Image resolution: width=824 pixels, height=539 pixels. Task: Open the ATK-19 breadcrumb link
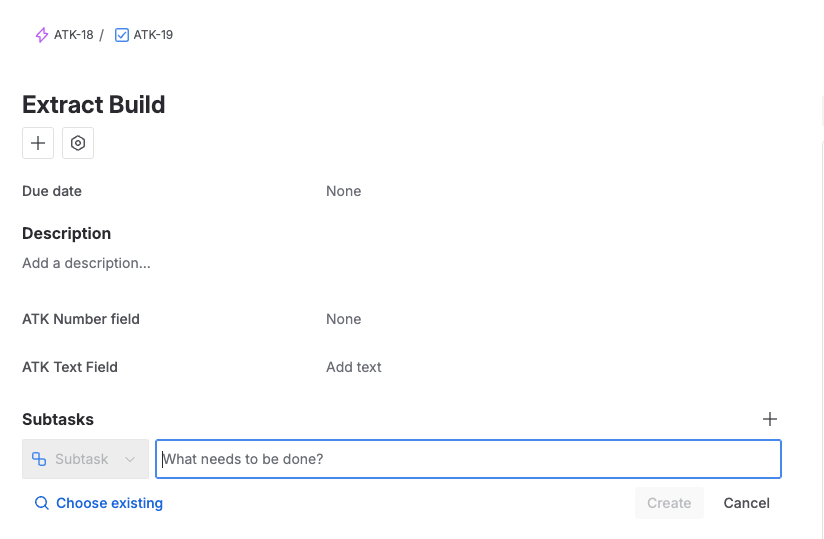pos(153,35)
